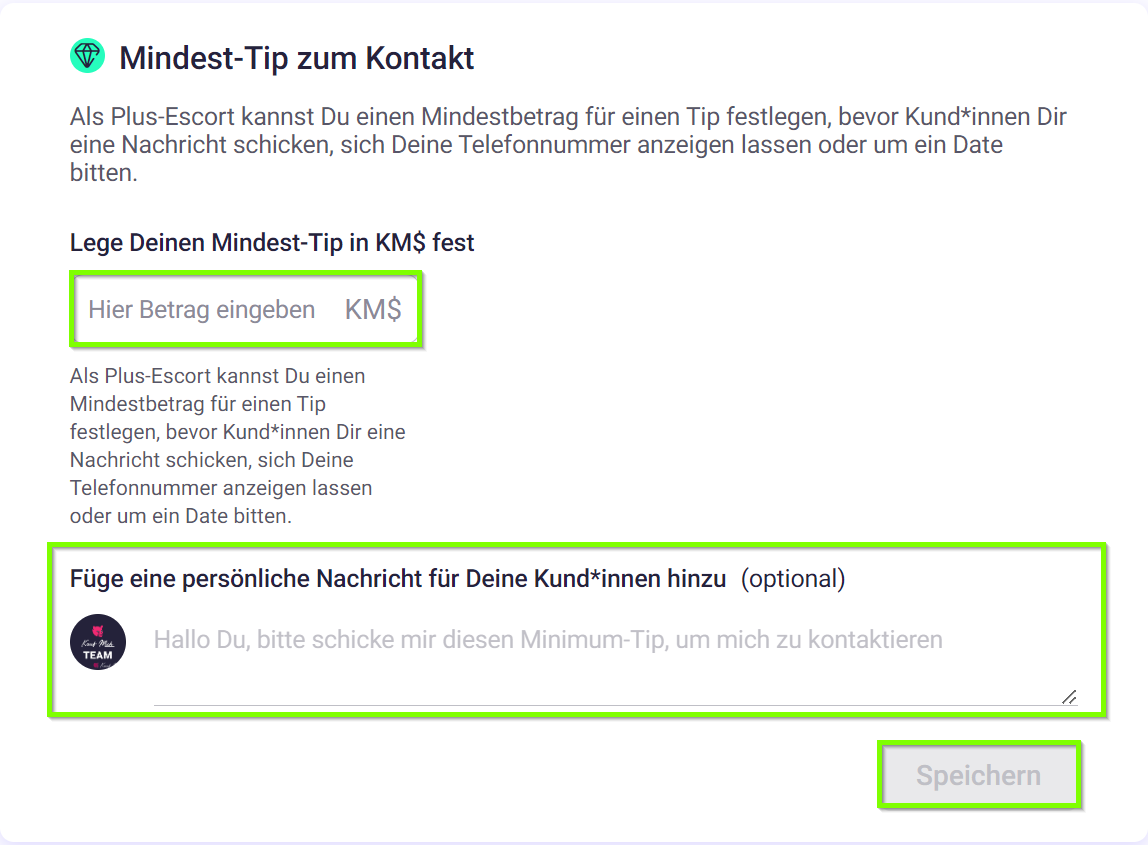This screenshot has height=845, width=1148.
Task: Click the '(optional)' text
Action: [x=793, y=578]
